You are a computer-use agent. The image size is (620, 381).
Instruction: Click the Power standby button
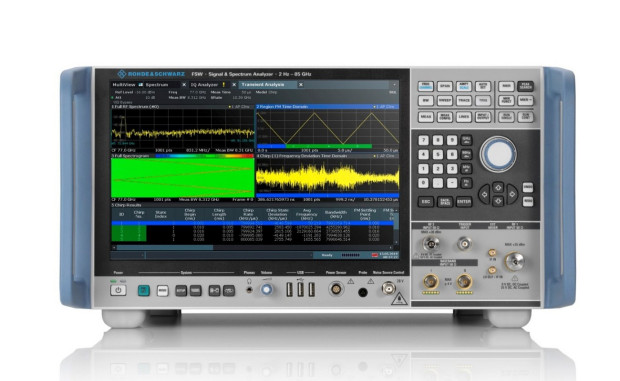coord(118,290)
